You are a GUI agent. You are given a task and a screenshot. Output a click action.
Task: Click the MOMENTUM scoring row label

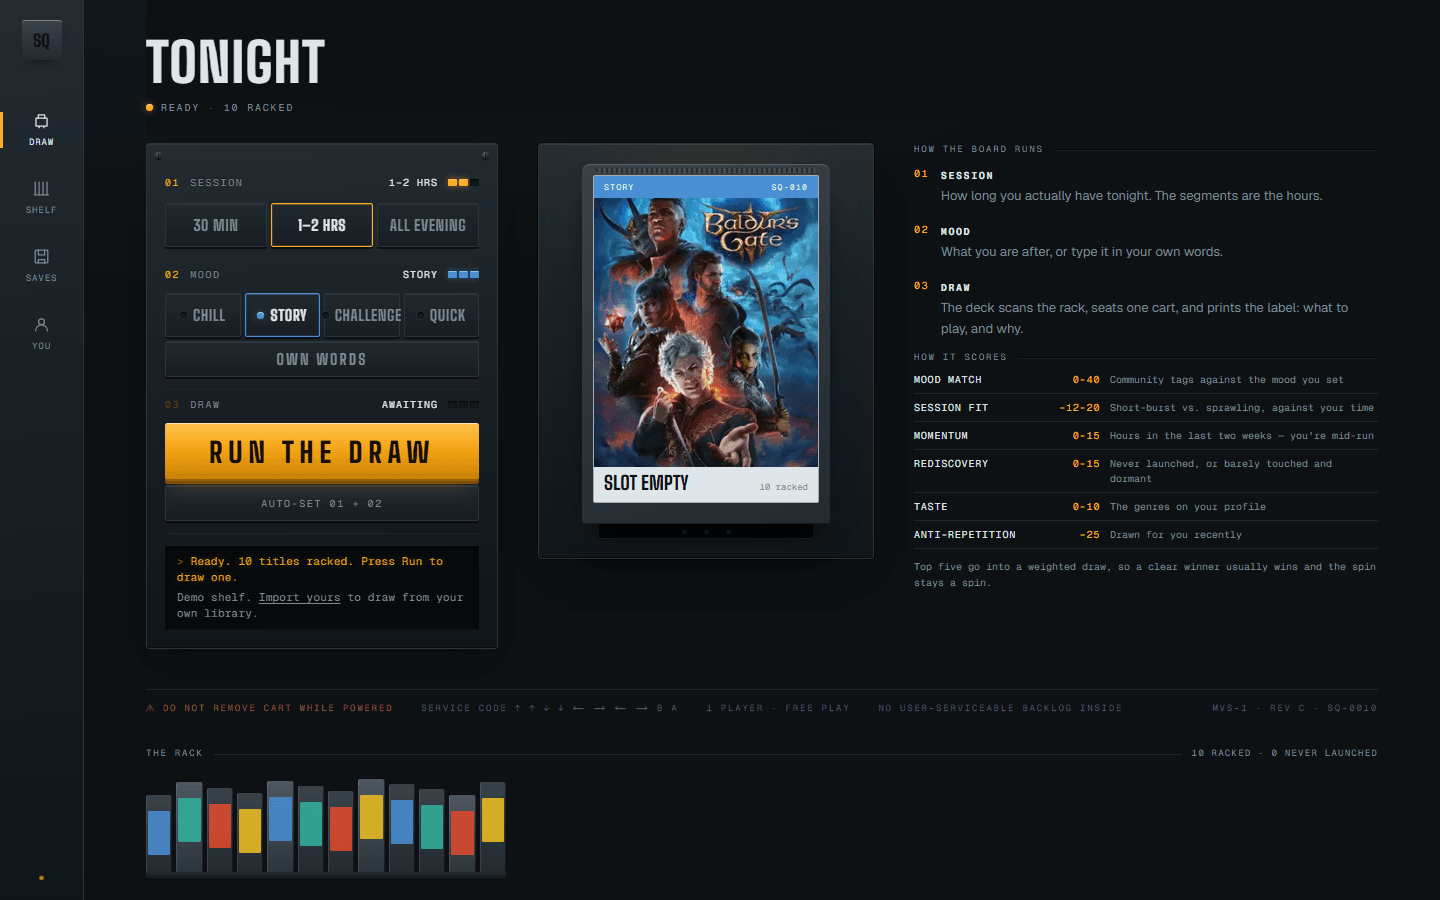[941, 436]
